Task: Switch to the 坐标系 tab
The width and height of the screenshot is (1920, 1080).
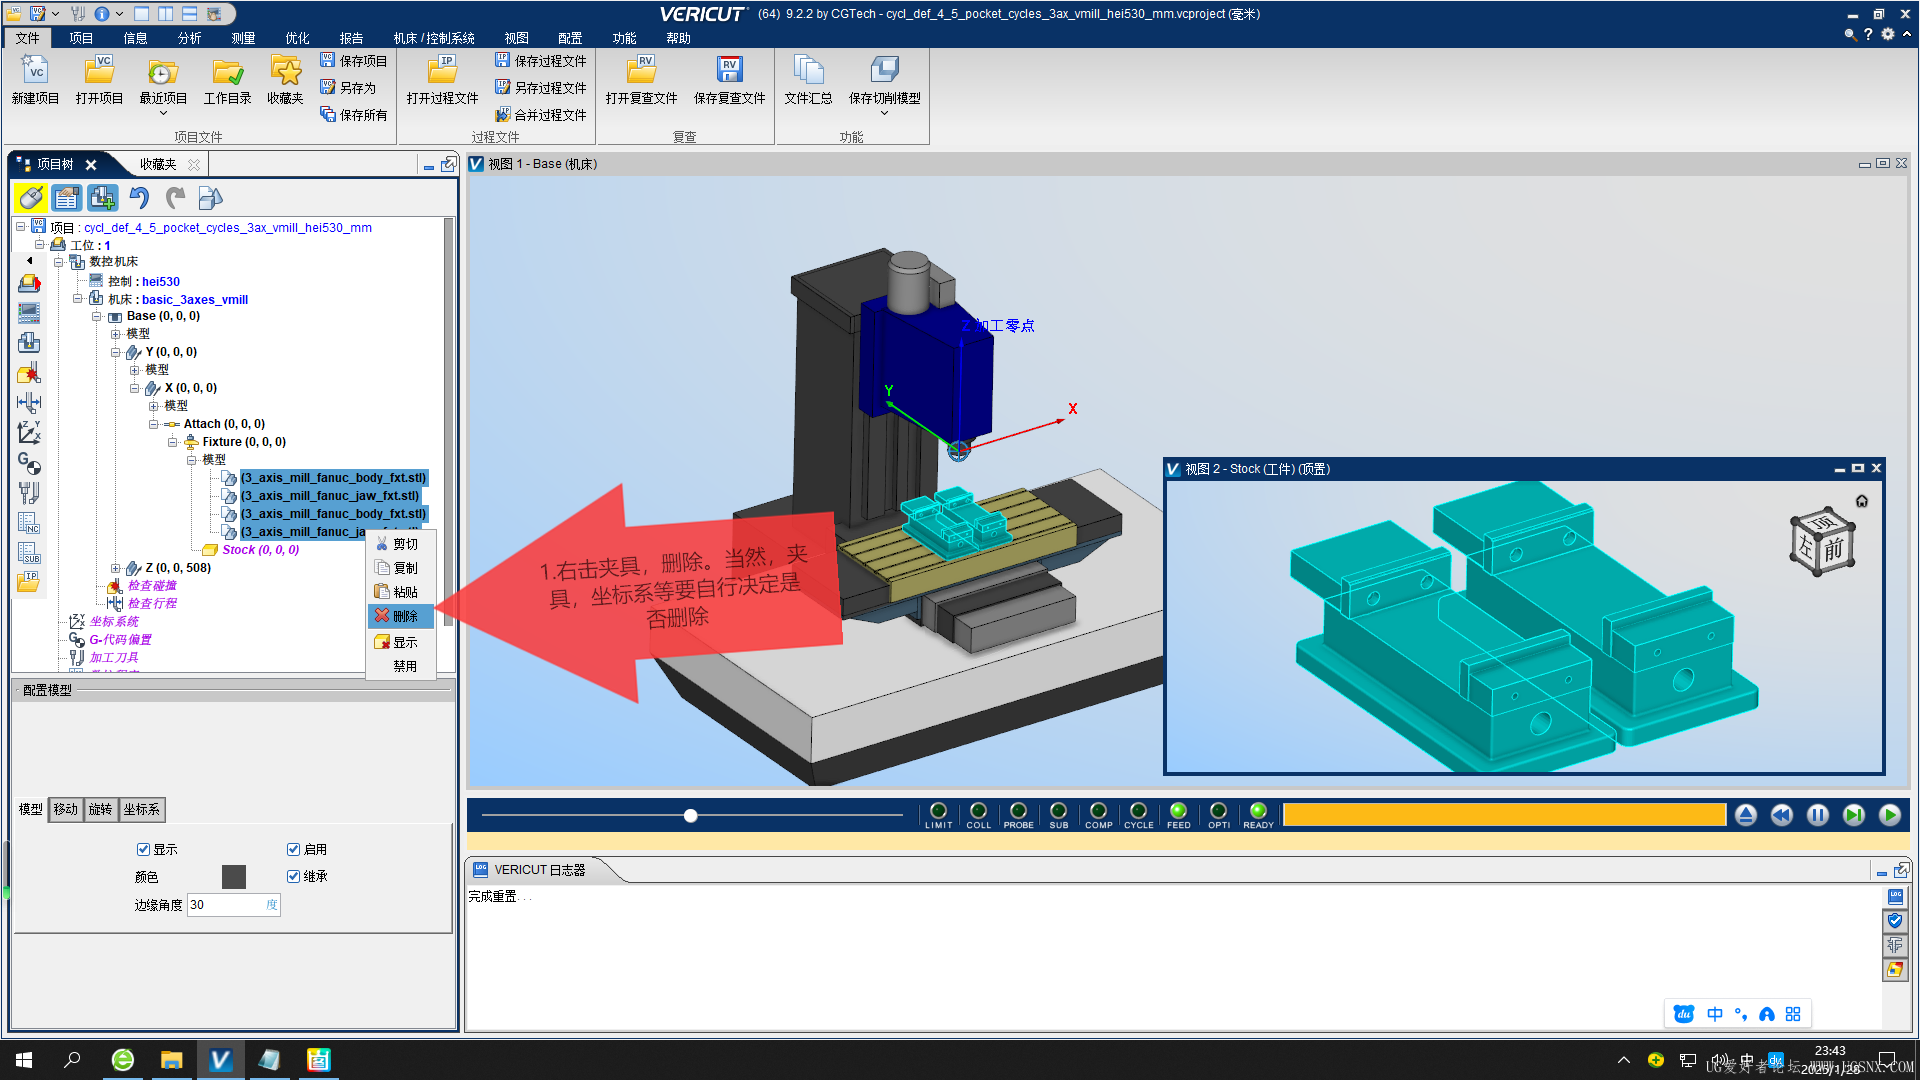Action: click(x=141, y=810)
